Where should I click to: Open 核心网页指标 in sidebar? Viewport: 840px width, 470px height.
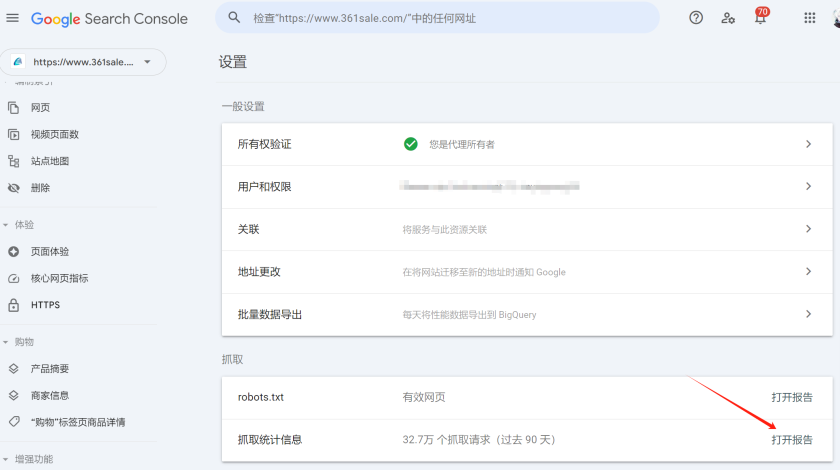tap(59, 278)
